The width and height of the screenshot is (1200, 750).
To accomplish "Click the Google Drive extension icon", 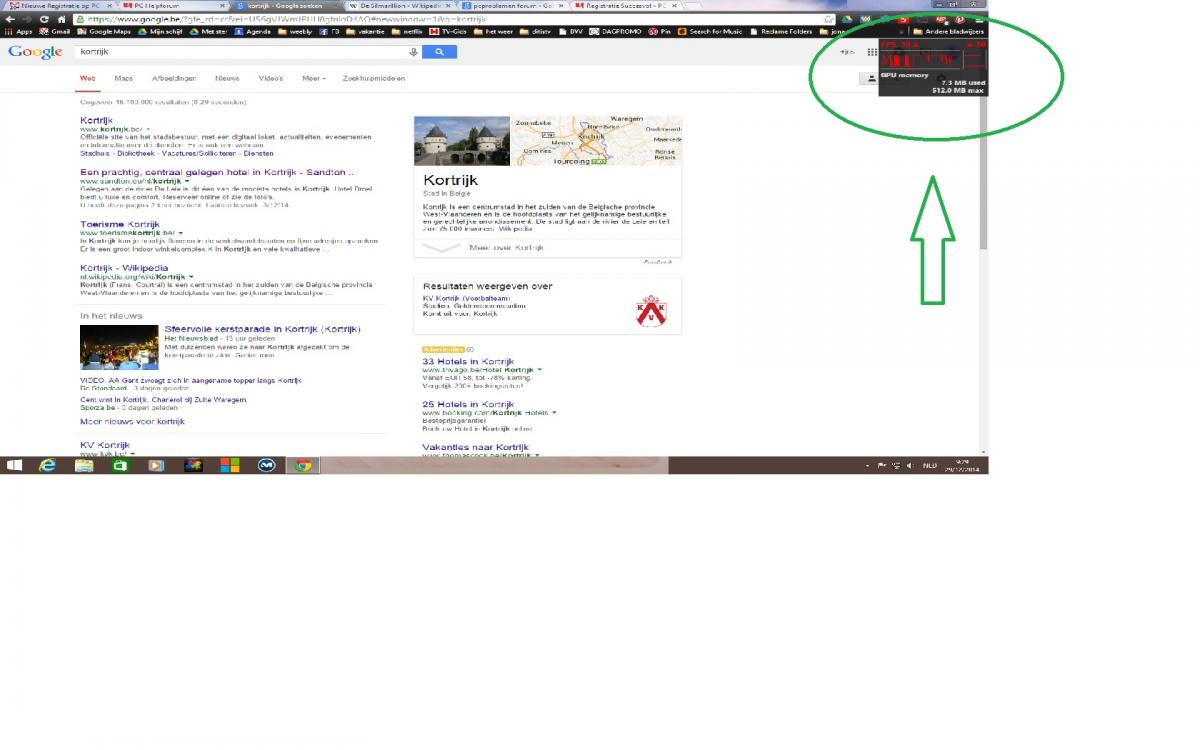I will (847, 19).
